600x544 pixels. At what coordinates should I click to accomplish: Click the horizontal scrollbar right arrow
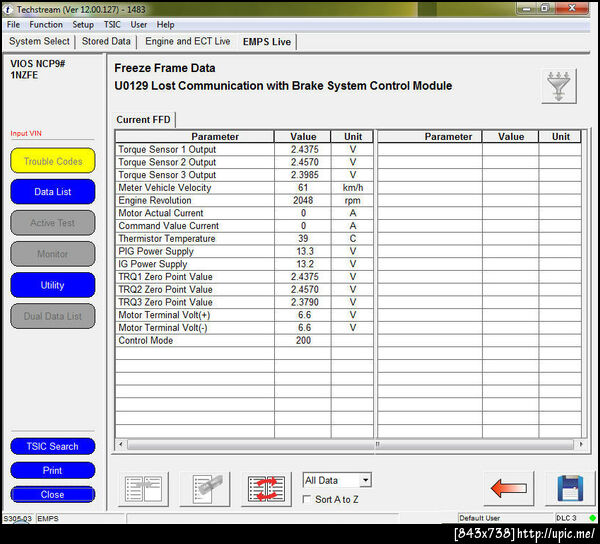[581, 445]
